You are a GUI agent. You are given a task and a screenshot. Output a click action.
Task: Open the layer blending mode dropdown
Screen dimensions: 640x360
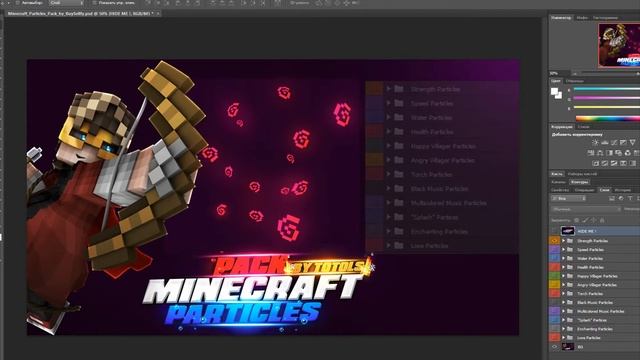click(x=586, y=209)
